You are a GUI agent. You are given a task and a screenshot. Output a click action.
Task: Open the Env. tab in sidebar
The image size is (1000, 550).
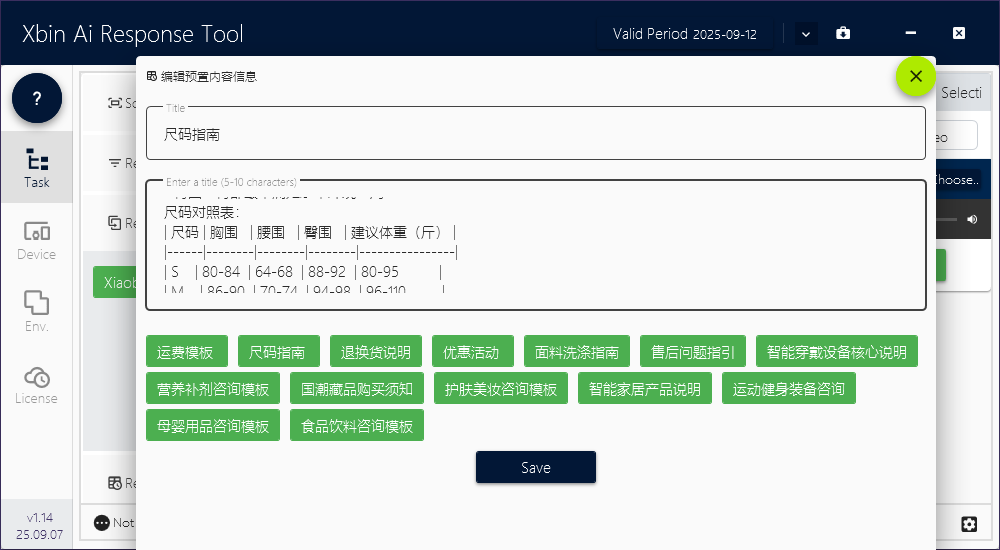pos(36,312)
